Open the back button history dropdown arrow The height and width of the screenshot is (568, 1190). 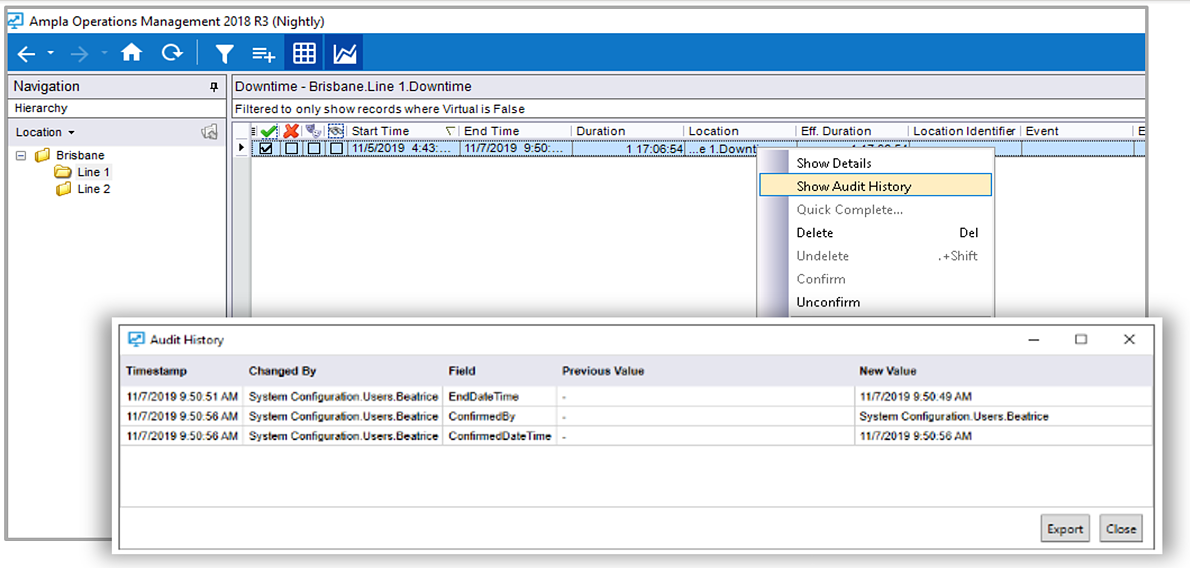pyautogui.click(x=50, y=54)
